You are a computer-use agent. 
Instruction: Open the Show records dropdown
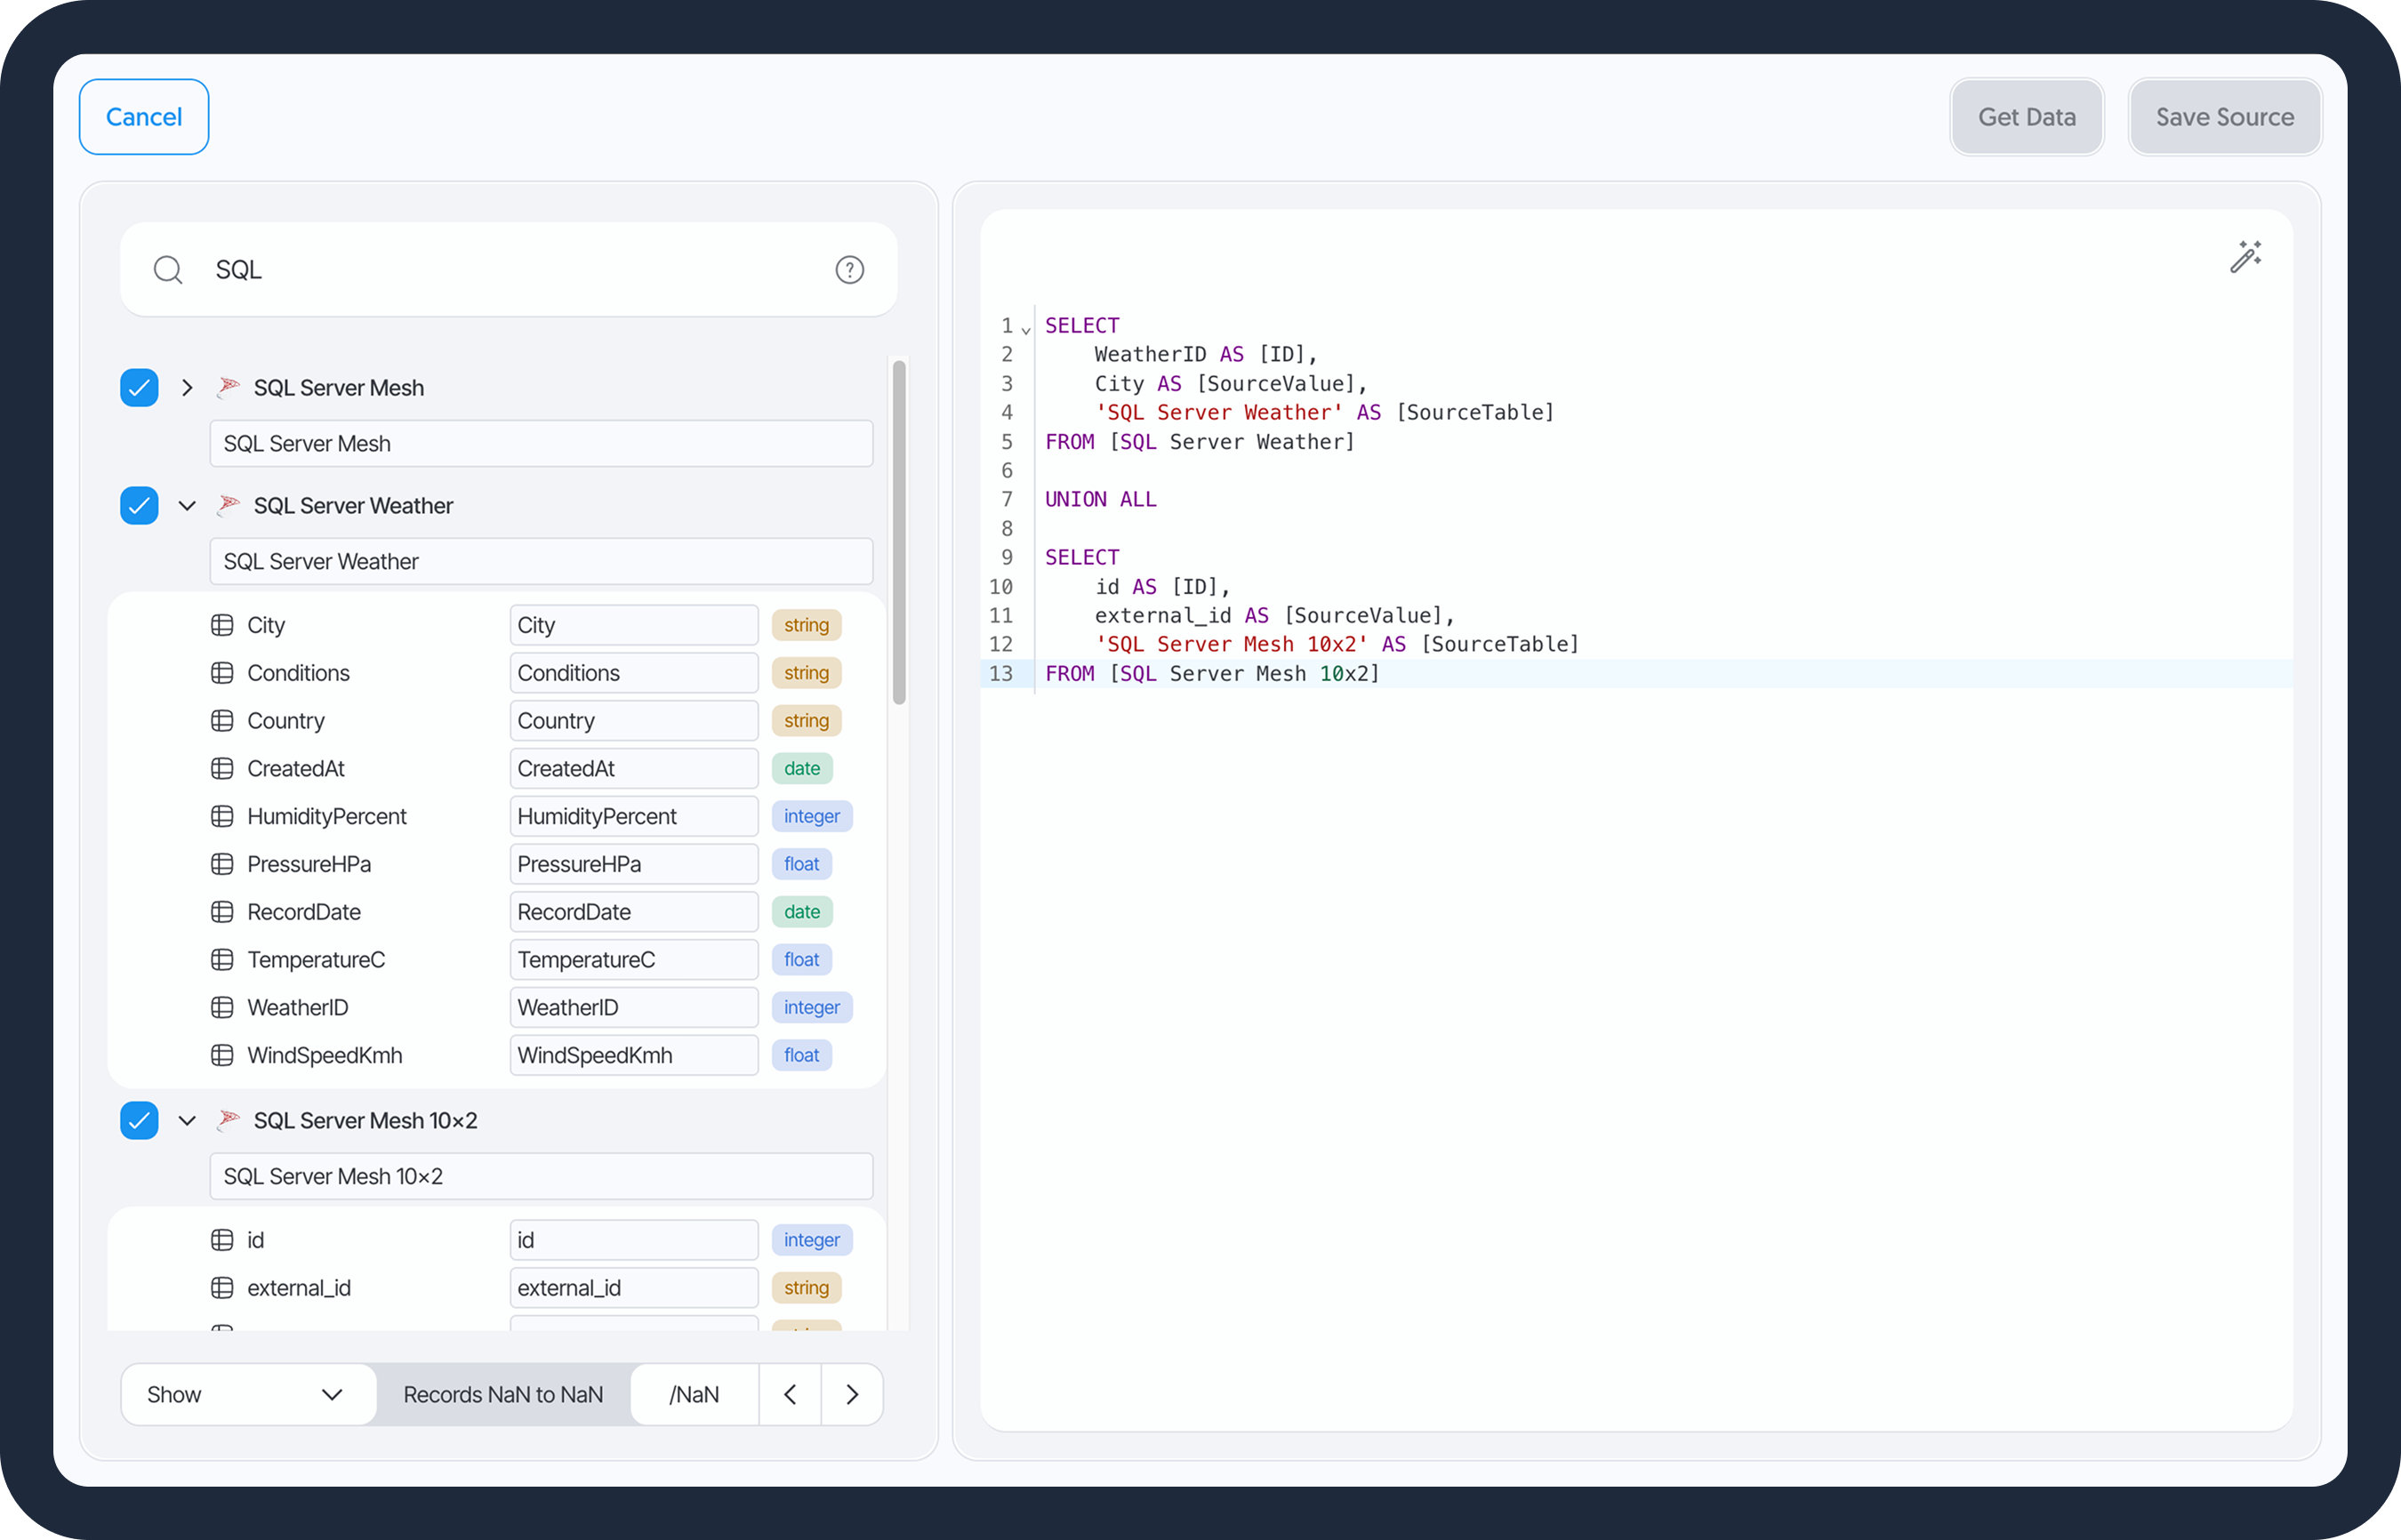pos(248,1394)
